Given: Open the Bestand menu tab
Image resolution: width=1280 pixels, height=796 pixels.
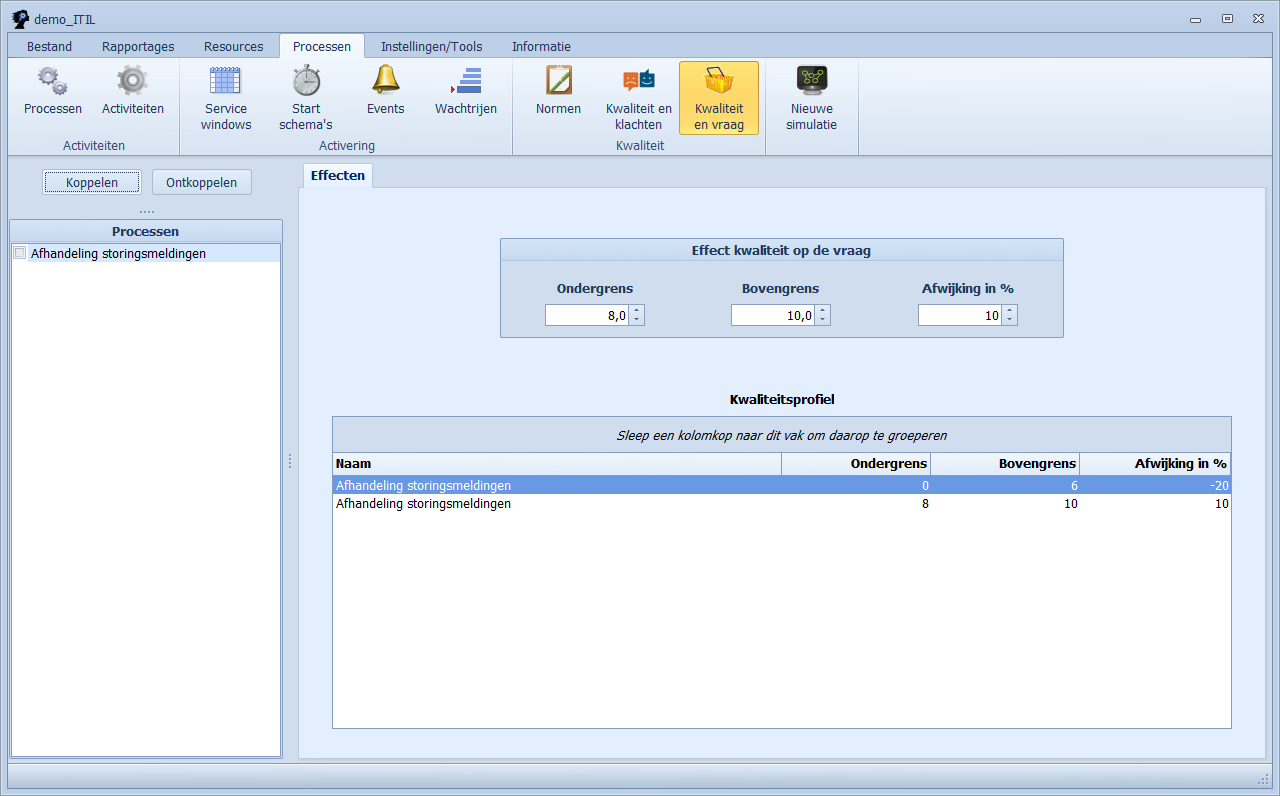Looking at the screenshot, I should (x=49, y=47).
